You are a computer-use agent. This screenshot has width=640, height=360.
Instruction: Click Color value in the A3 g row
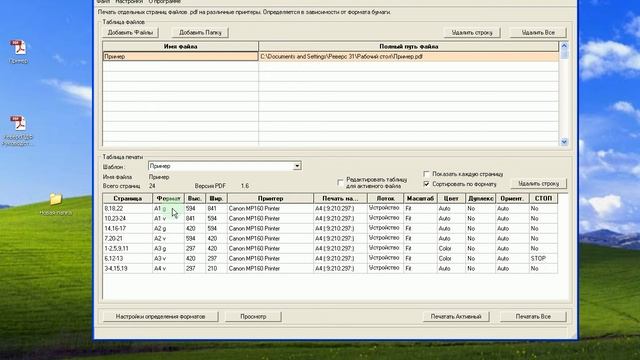click(451, 249)
